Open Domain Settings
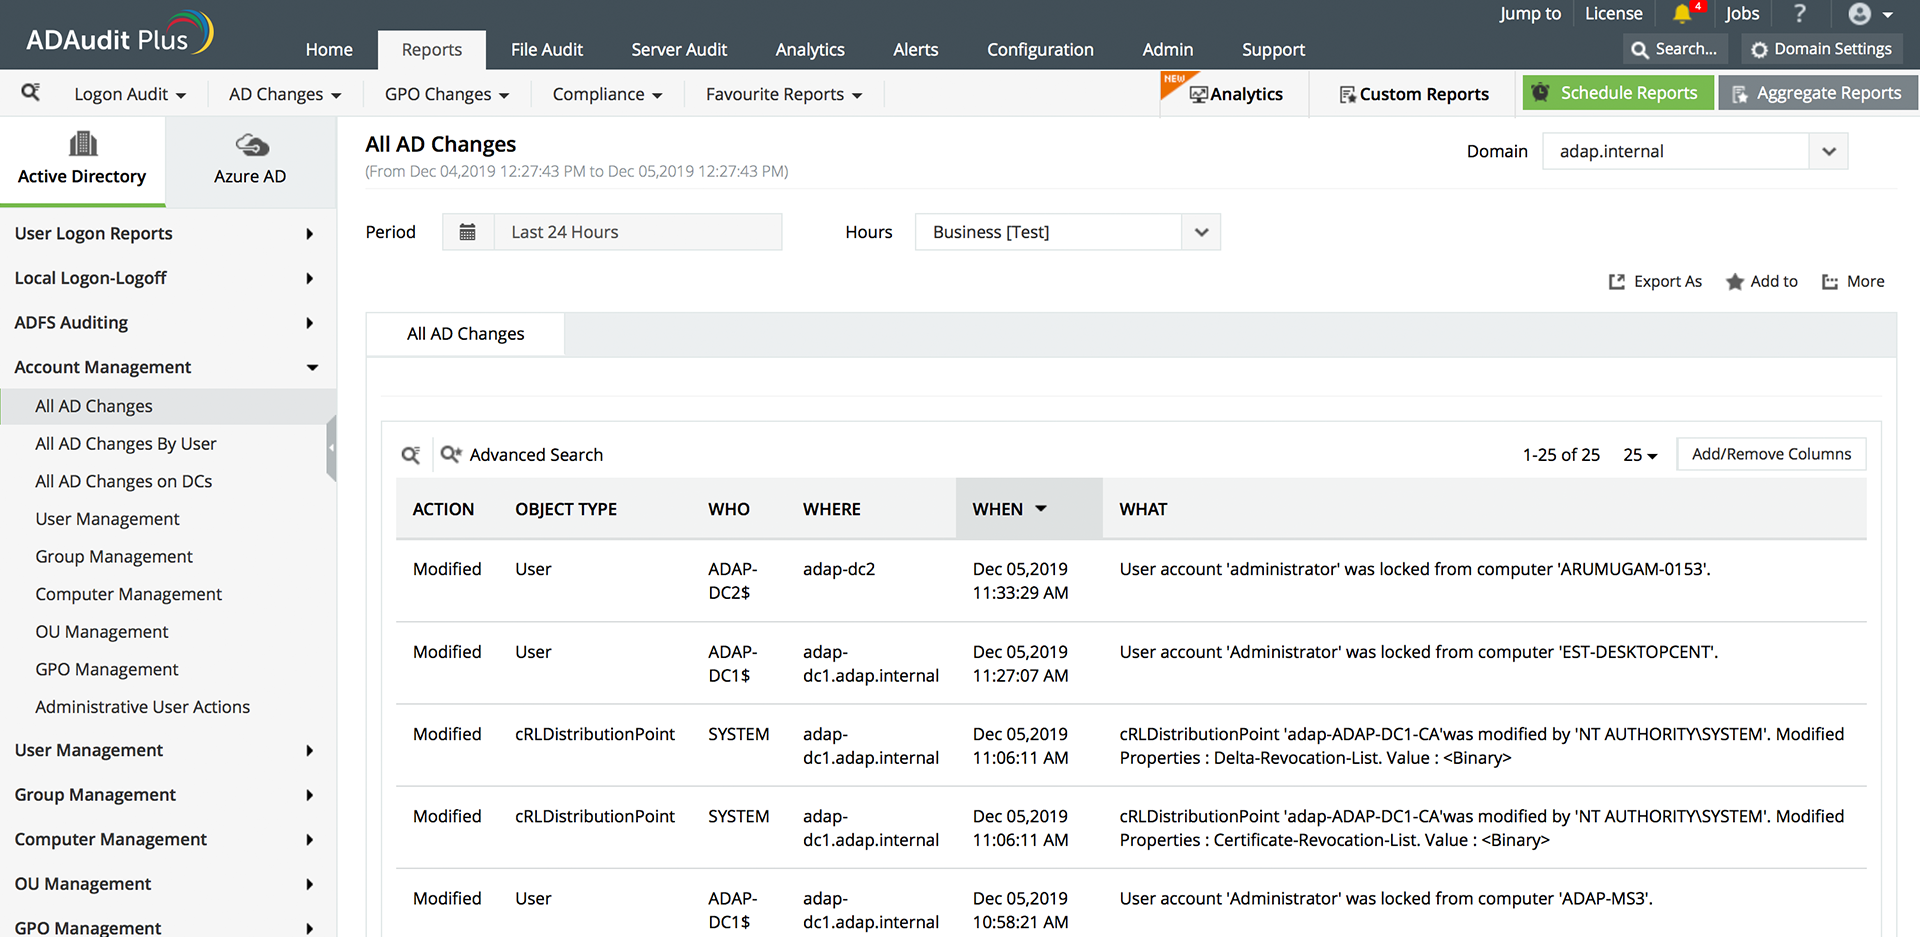Viewport: 1920px width, 937px height. point(1822,48)
